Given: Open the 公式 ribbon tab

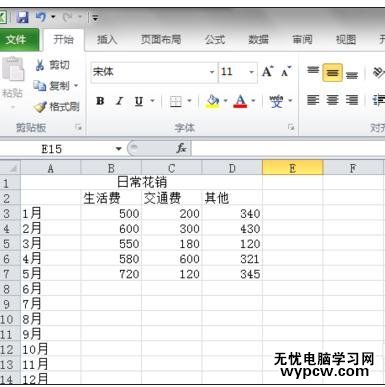Looking at the screenshot, I should [x=215, y=40].
